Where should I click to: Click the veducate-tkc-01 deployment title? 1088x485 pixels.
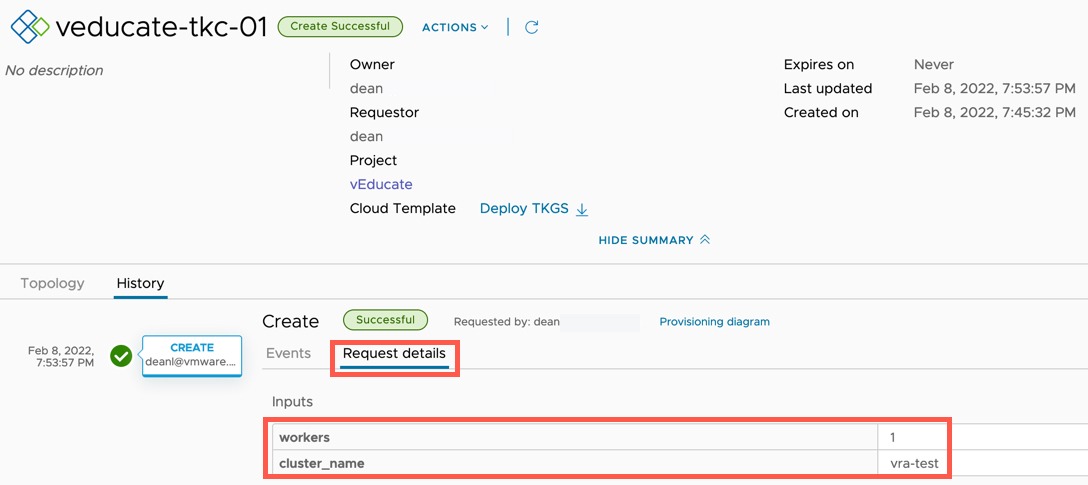coord(161,27)
